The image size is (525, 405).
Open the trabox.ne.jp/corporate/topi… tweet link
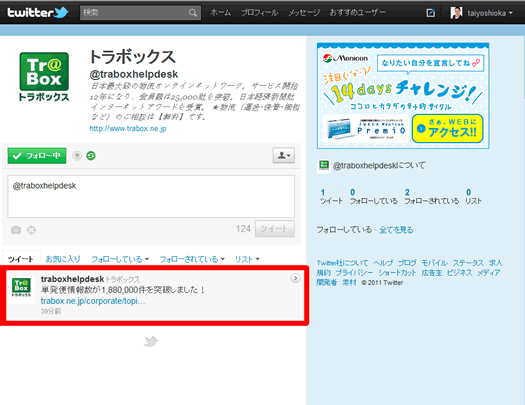pyautogui.click(x=93, y=301)
